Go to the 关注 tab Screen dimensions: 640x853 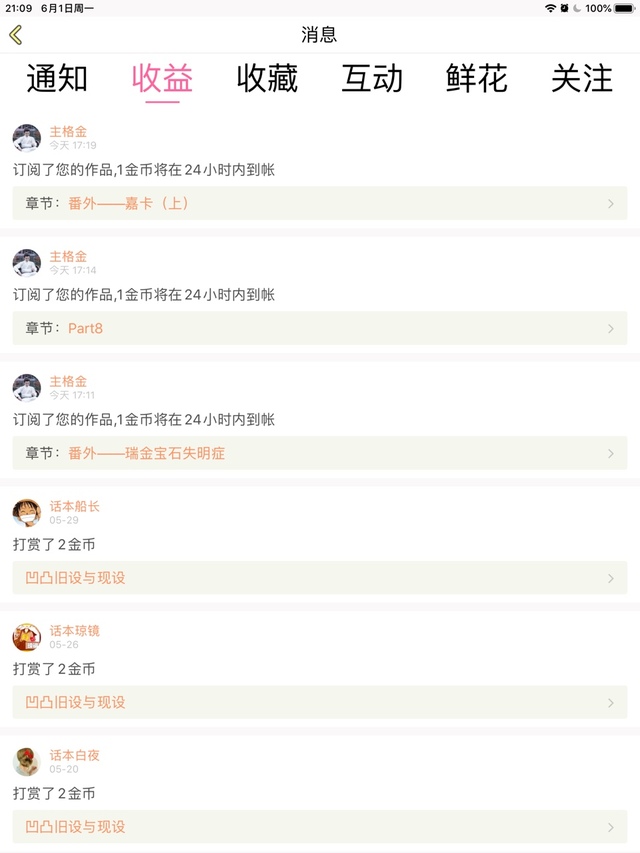point(582,79)
